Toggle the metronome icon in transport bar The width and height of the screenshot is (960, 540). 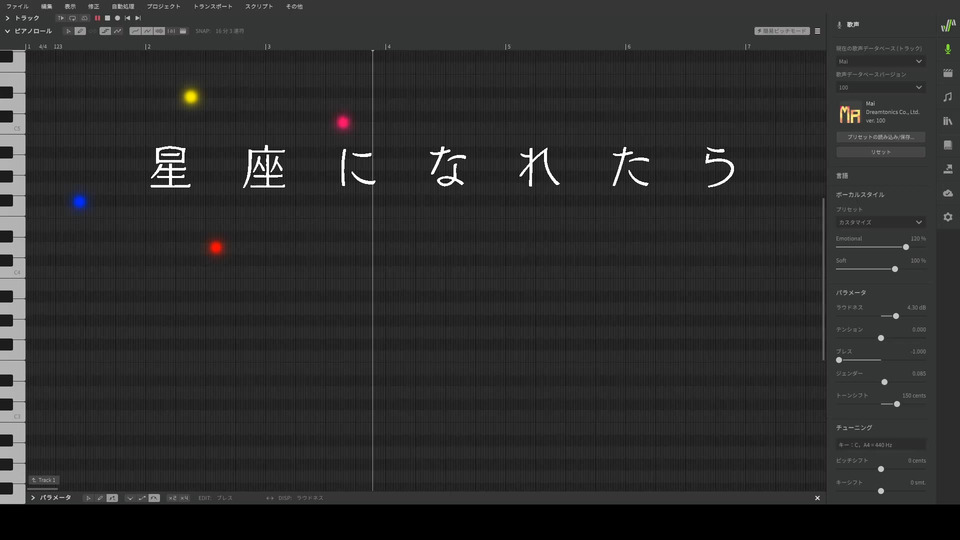pos(84,18)
